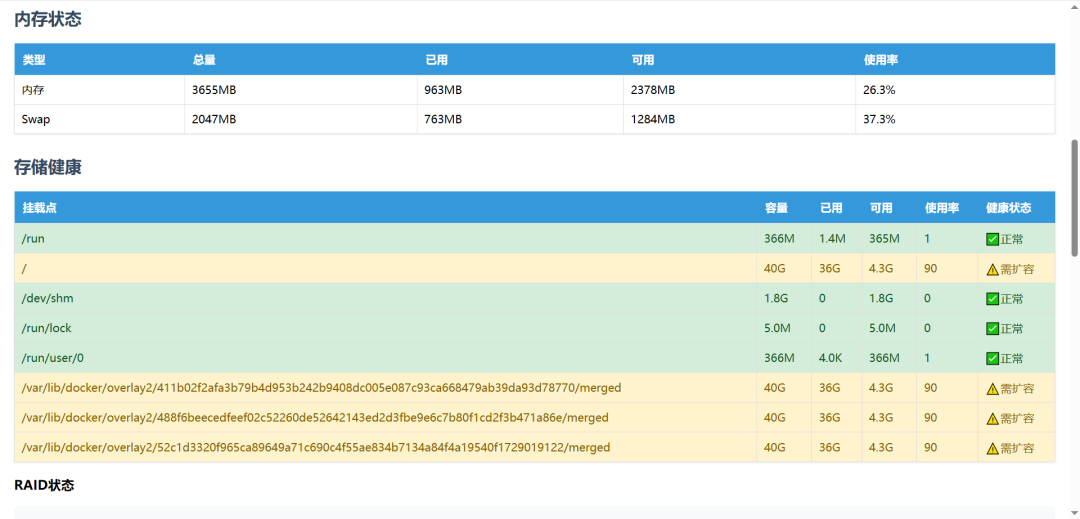Click the 容量 column header
This screenshot has width=1080, height=519.
[x=776, y=208]
